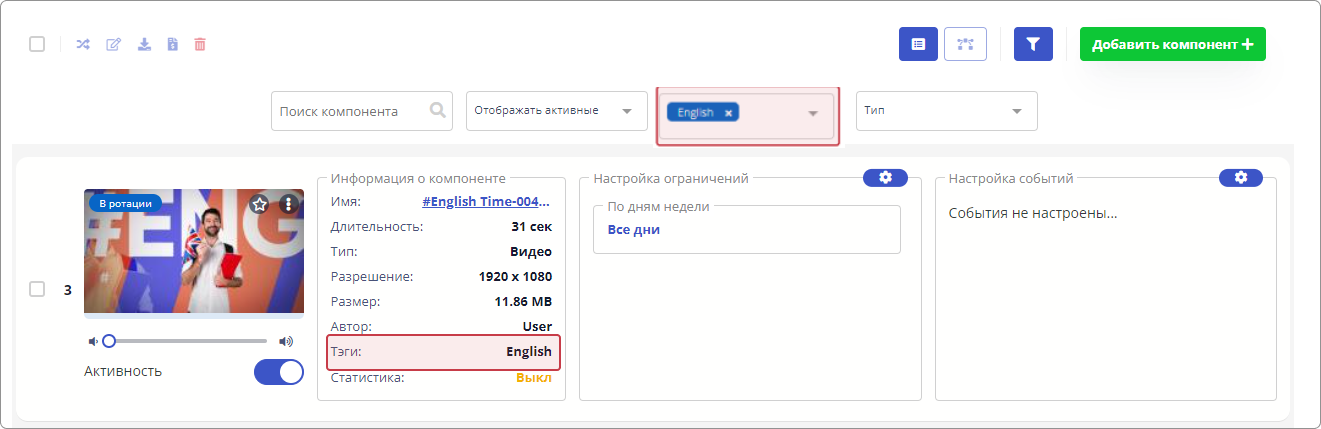This screenshot has height=429, width=1321.
Task: Click the edit pencil icon in toolbar
Action: (114, 44)
